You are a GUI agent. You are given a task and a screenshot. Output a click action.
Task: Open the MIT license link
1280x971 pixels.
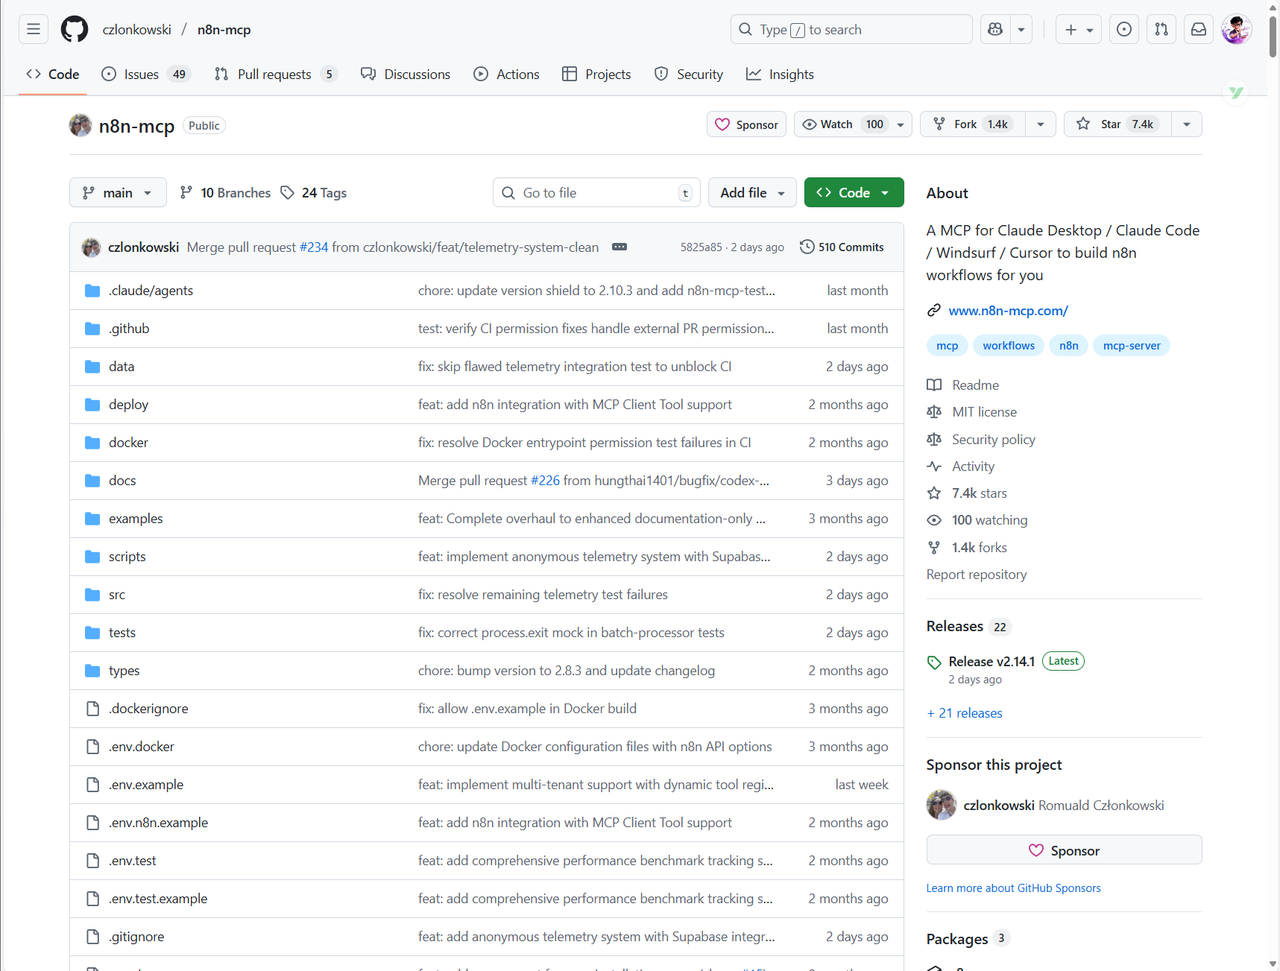(984, 412)
